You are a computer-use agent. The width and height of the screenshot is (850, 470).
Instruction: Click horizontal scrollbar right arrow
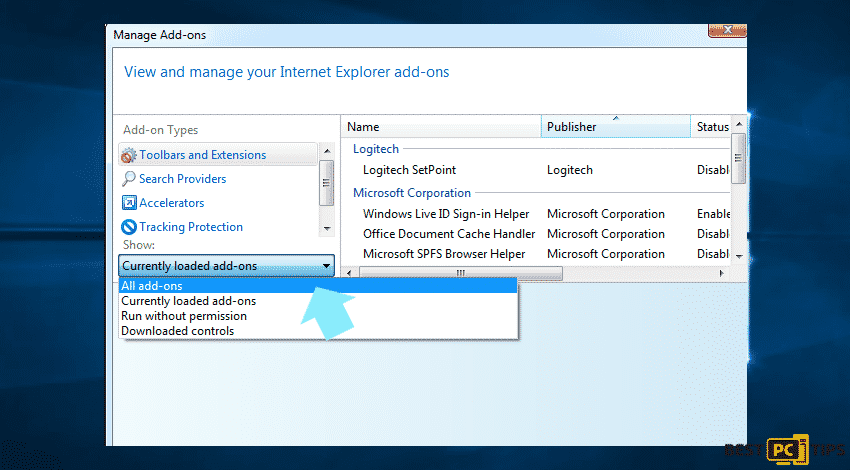point(722,273)
